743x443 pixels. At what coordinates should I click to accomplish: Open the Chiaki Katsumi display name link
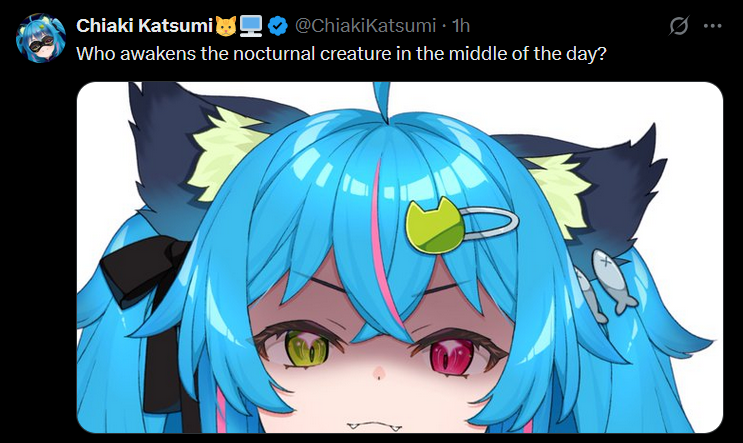(144, 26)
